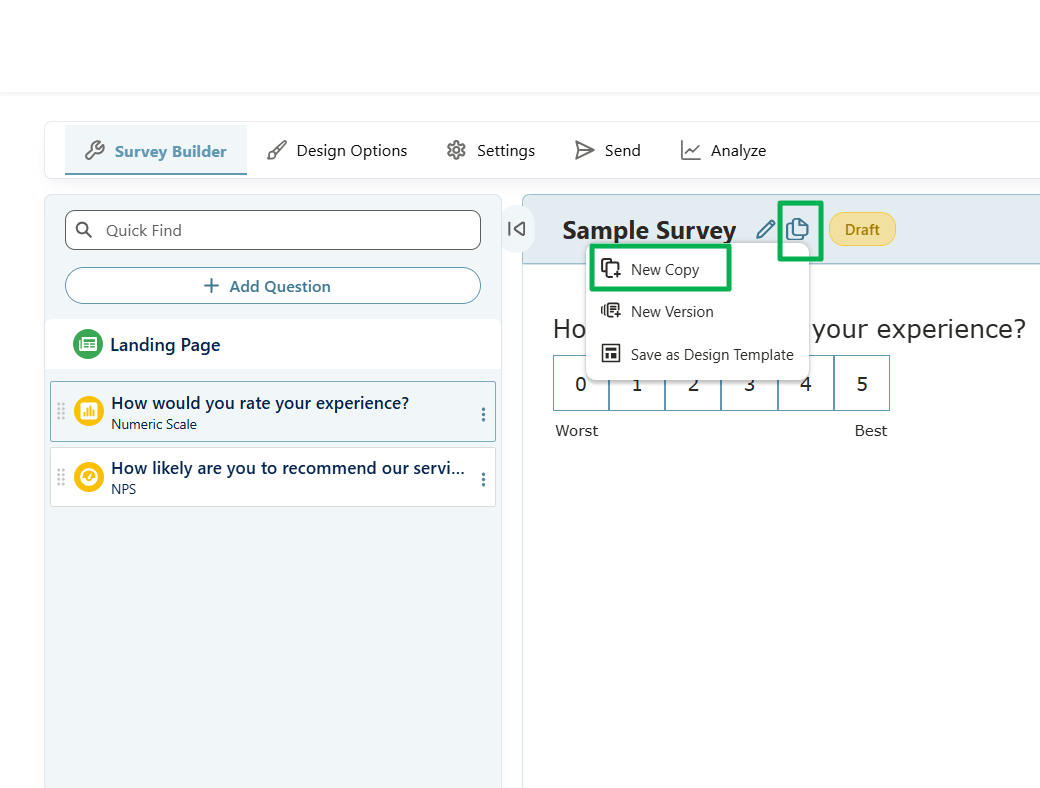Collapse the left question panel
This screenshot has height=788, width=1040.
(x=516, y=229)
